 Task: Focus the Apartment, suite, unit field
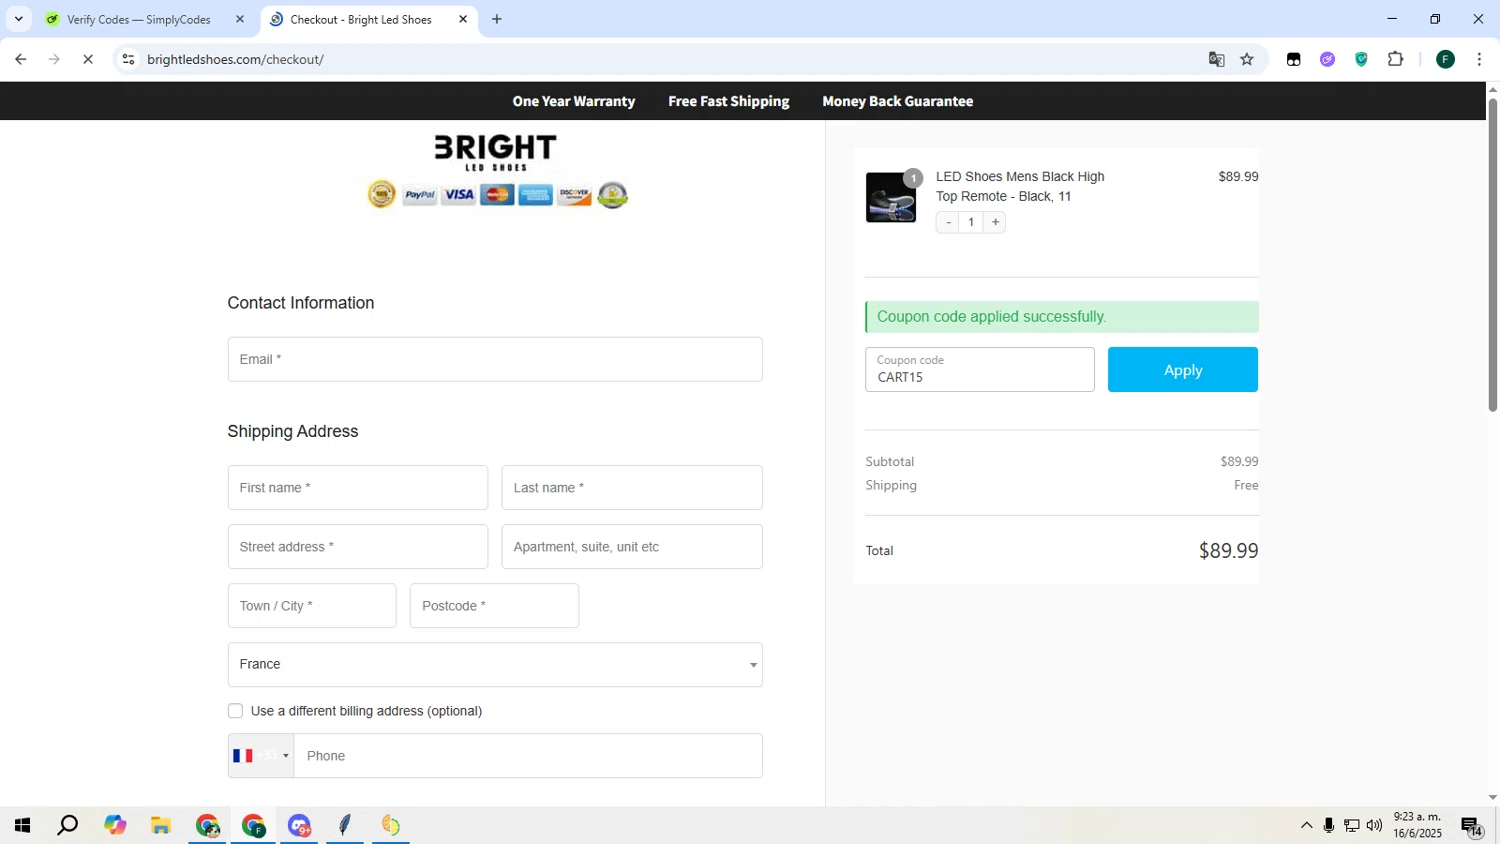[632, 546]
